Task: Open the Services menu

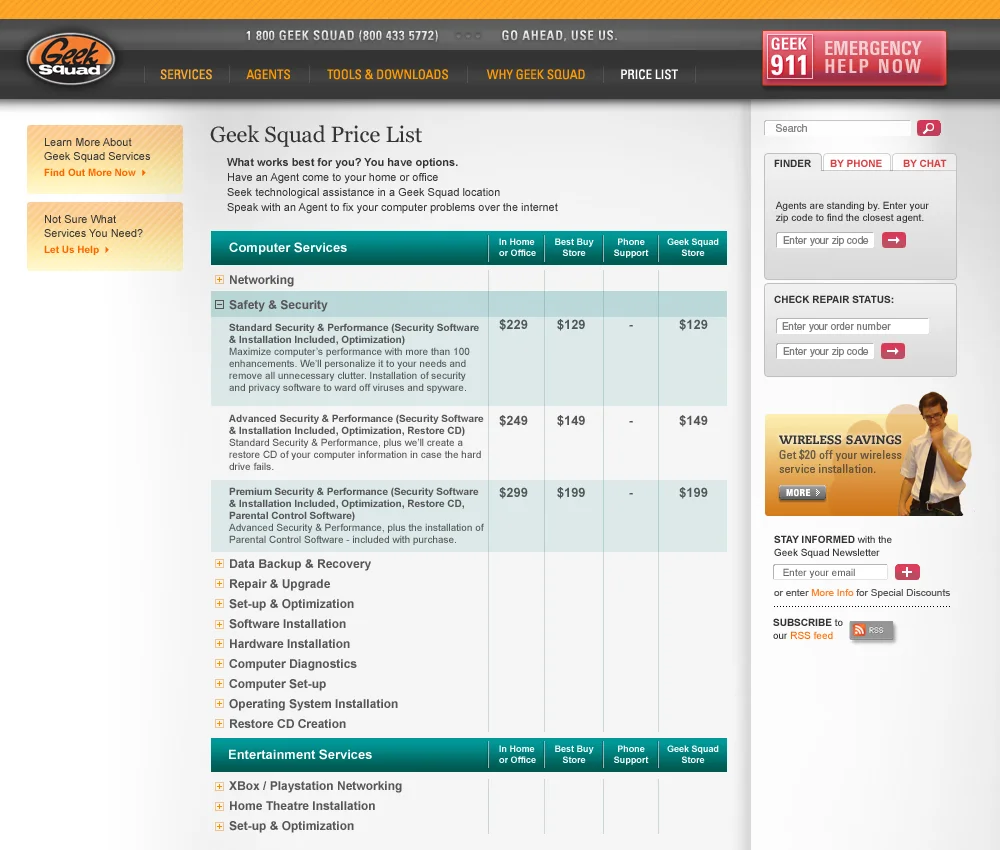Action: [x=186, y=75]
